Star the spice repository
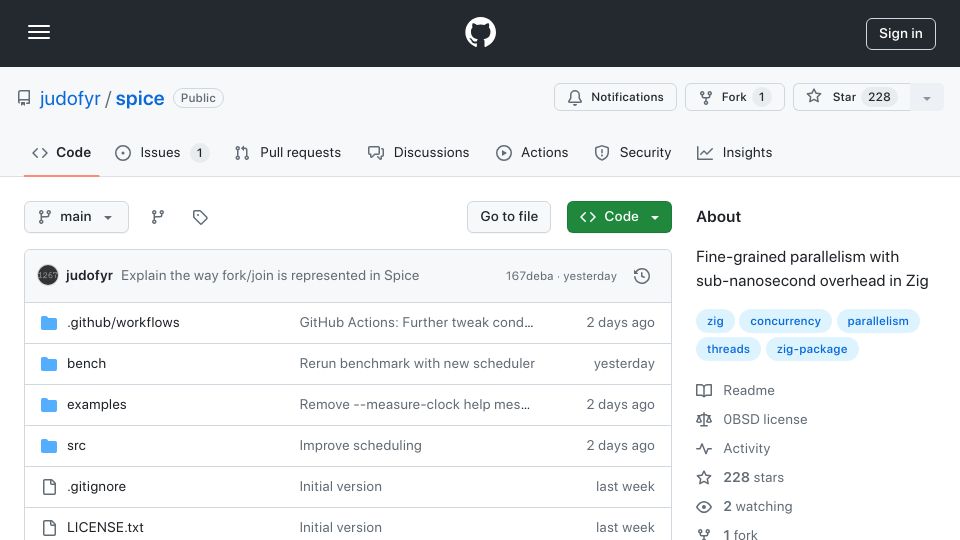The image size is (960, 540). click(851, 97)
